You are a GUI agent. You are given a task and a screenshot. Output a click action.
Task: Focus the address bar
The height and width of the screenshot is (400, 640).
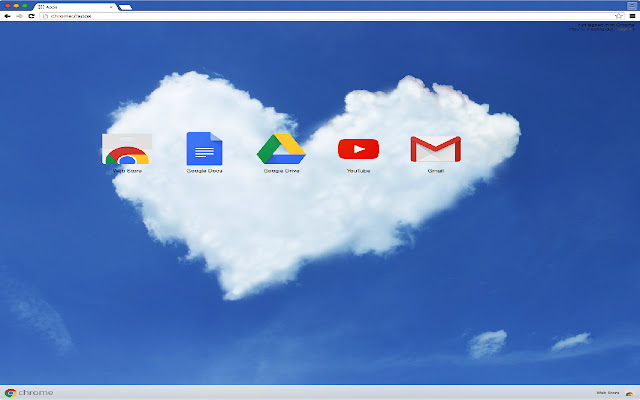click(331, 16)
